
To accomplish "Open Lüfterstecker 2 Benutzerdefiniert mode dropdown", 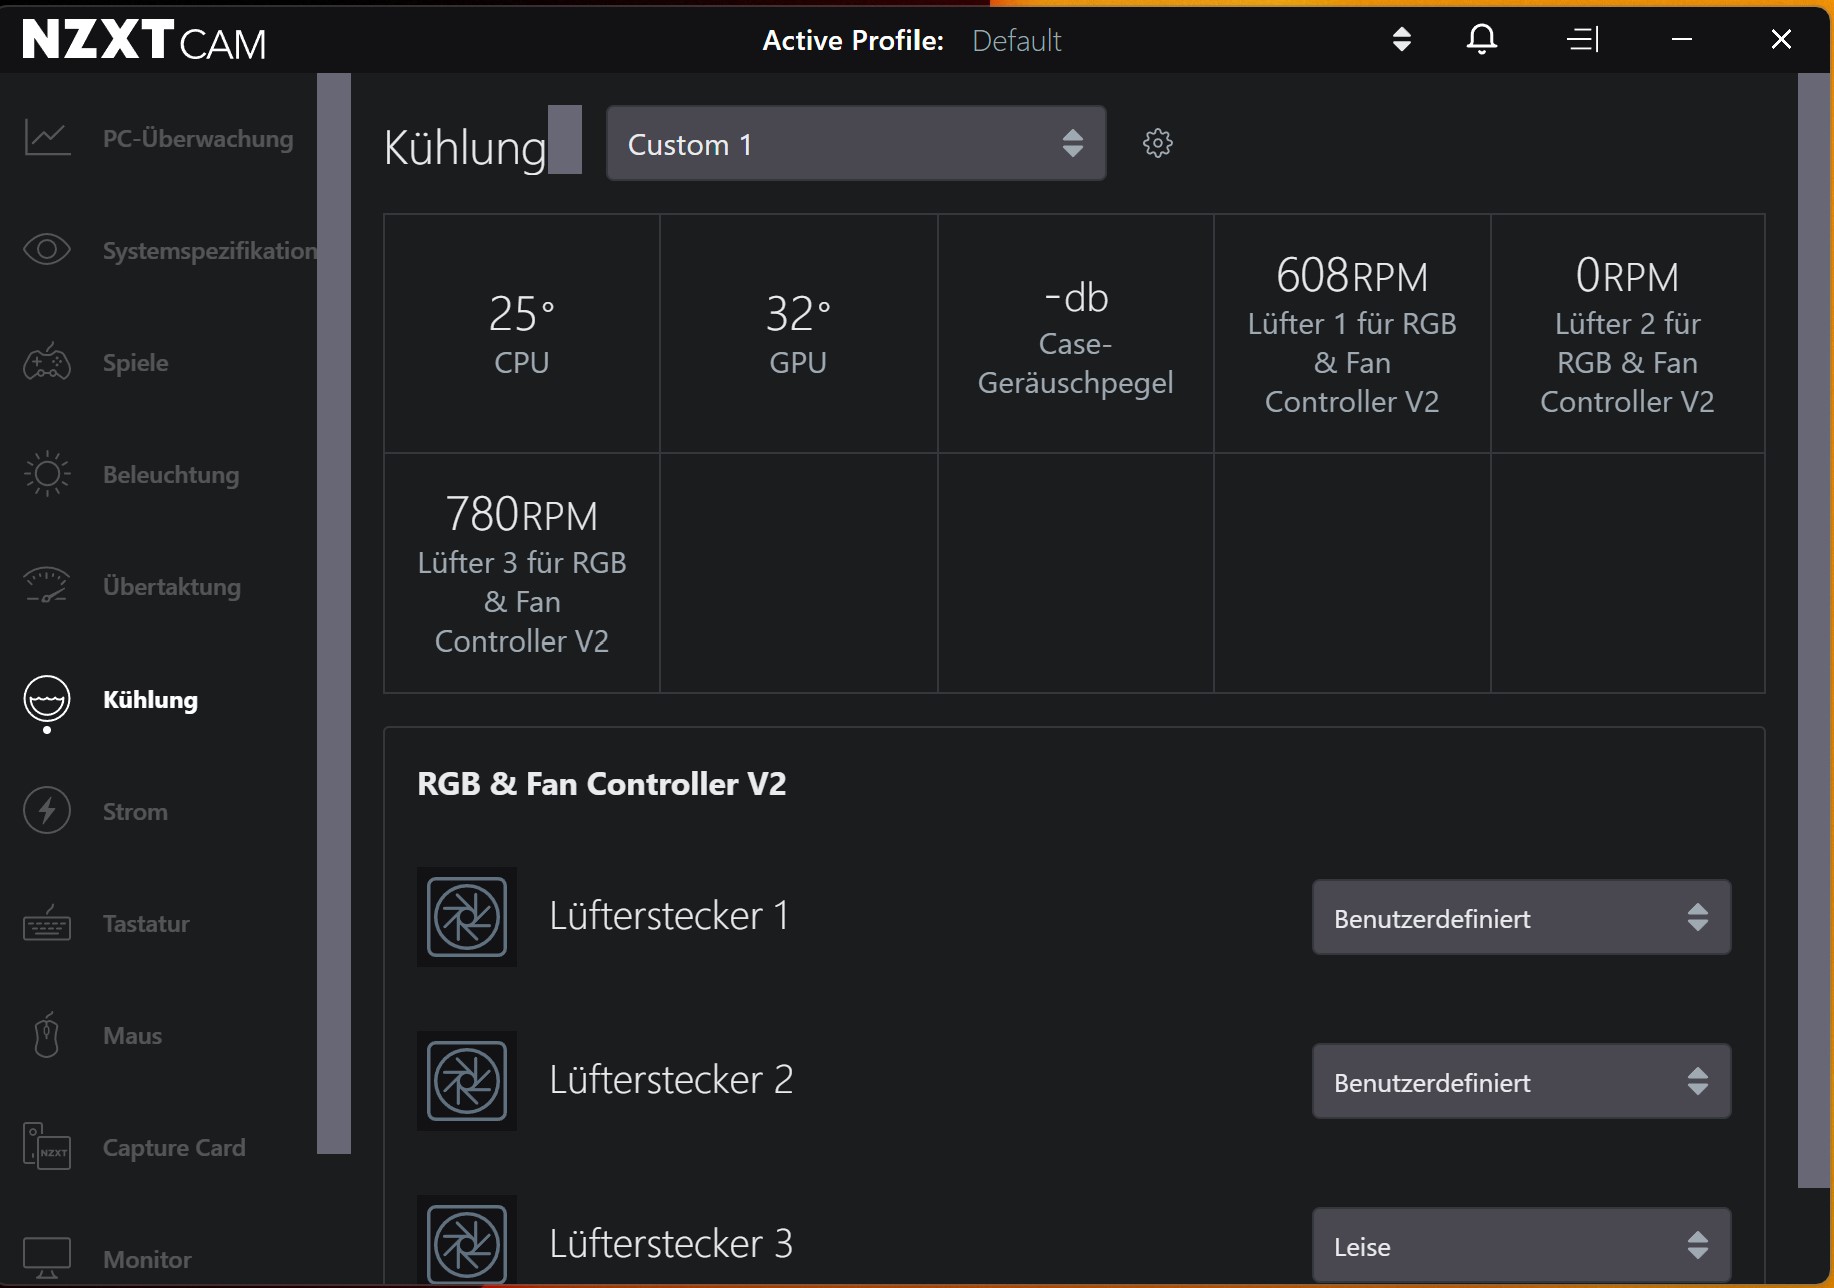I will pos(1521,1081).
